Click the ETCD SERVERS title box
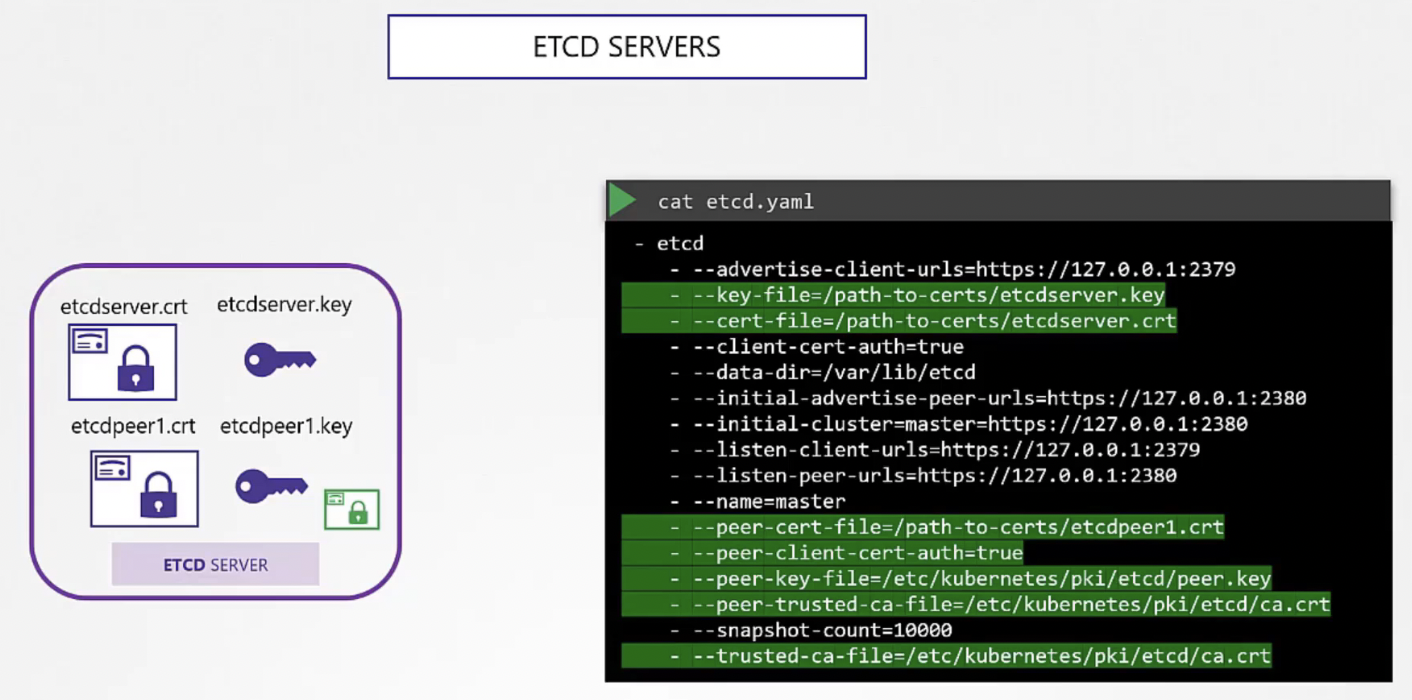This screenshot has height=700, width=1412. (x=627, y=47)
